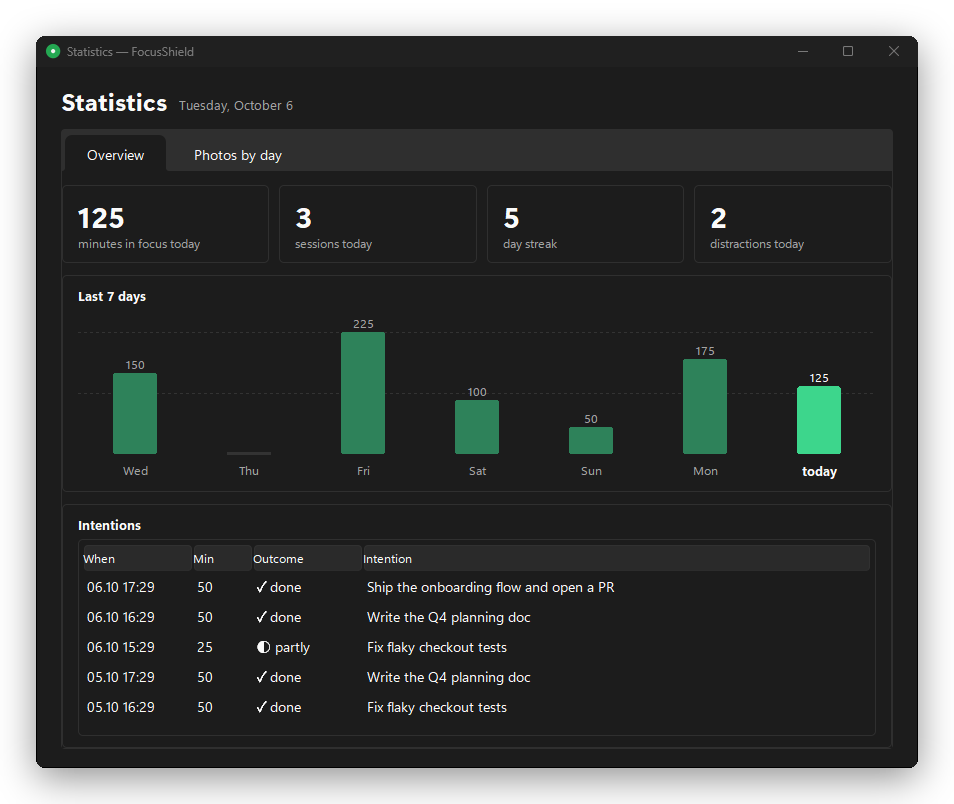Open the Photos by day tab
The image size is (954, 804).
tap(237, 155)
